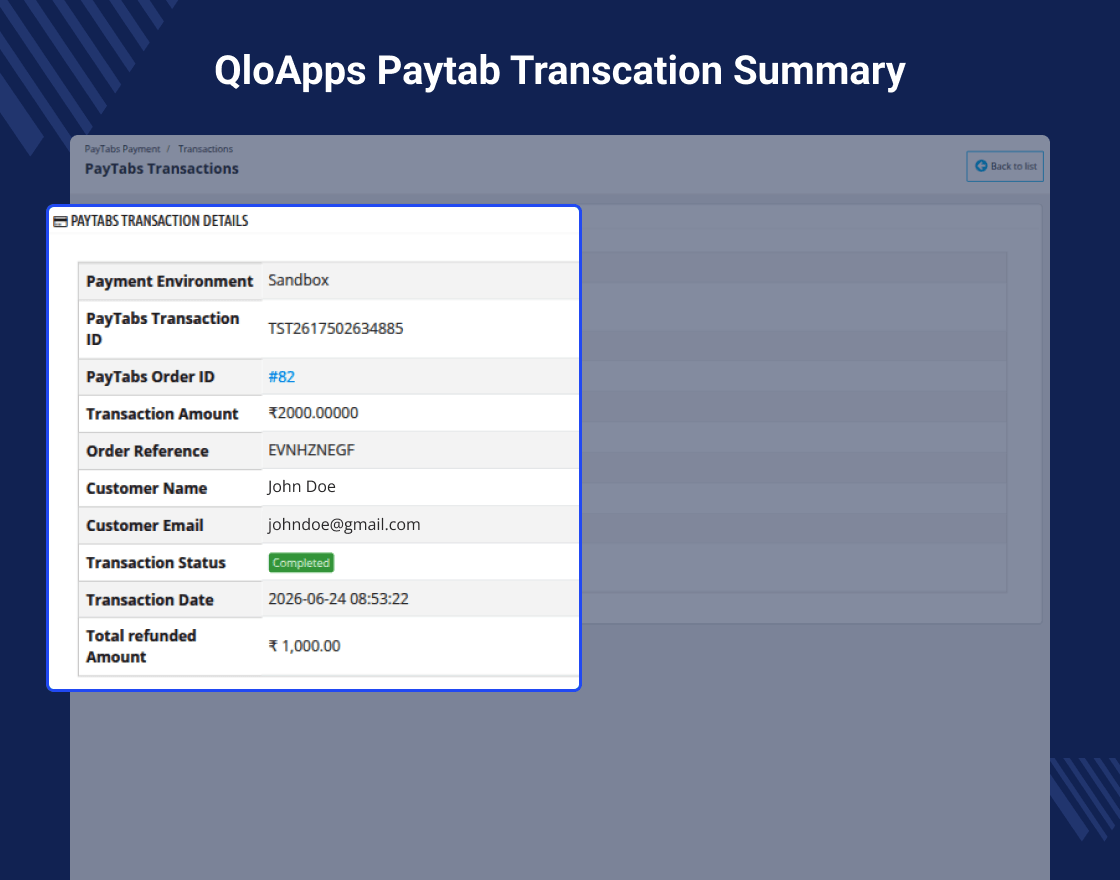Click the Order Reference label
This screenshot has height=880, width=1120.
147,451
